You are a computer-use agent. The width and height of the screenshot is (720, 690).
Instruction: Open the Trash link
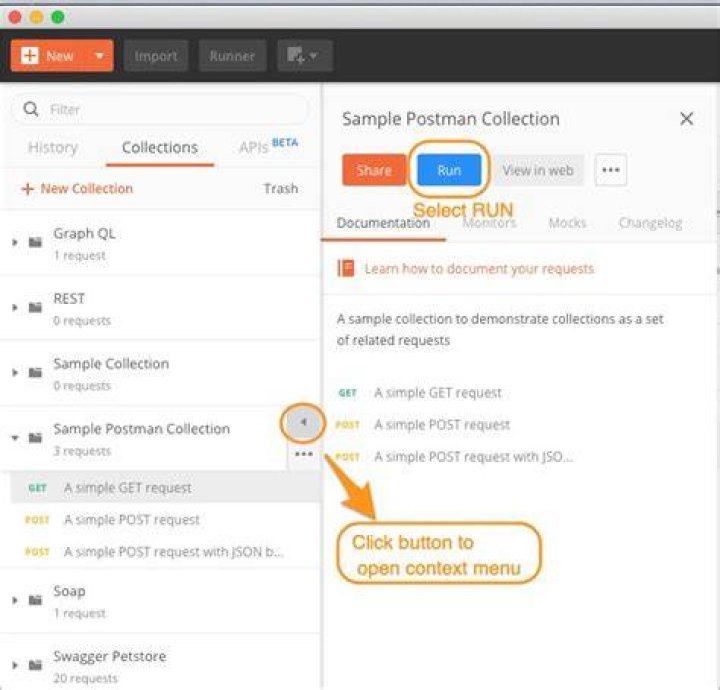(x=281, y=188)
